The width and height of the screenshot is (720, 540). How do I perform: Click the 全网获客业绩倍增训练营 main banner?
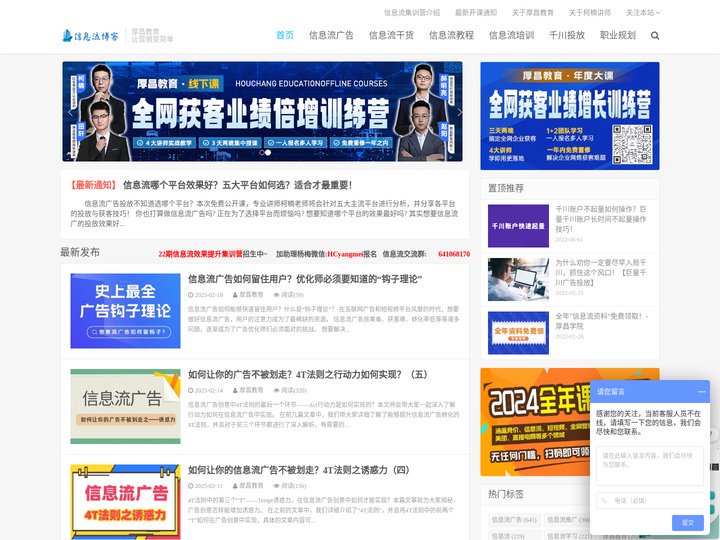[262, 112]
